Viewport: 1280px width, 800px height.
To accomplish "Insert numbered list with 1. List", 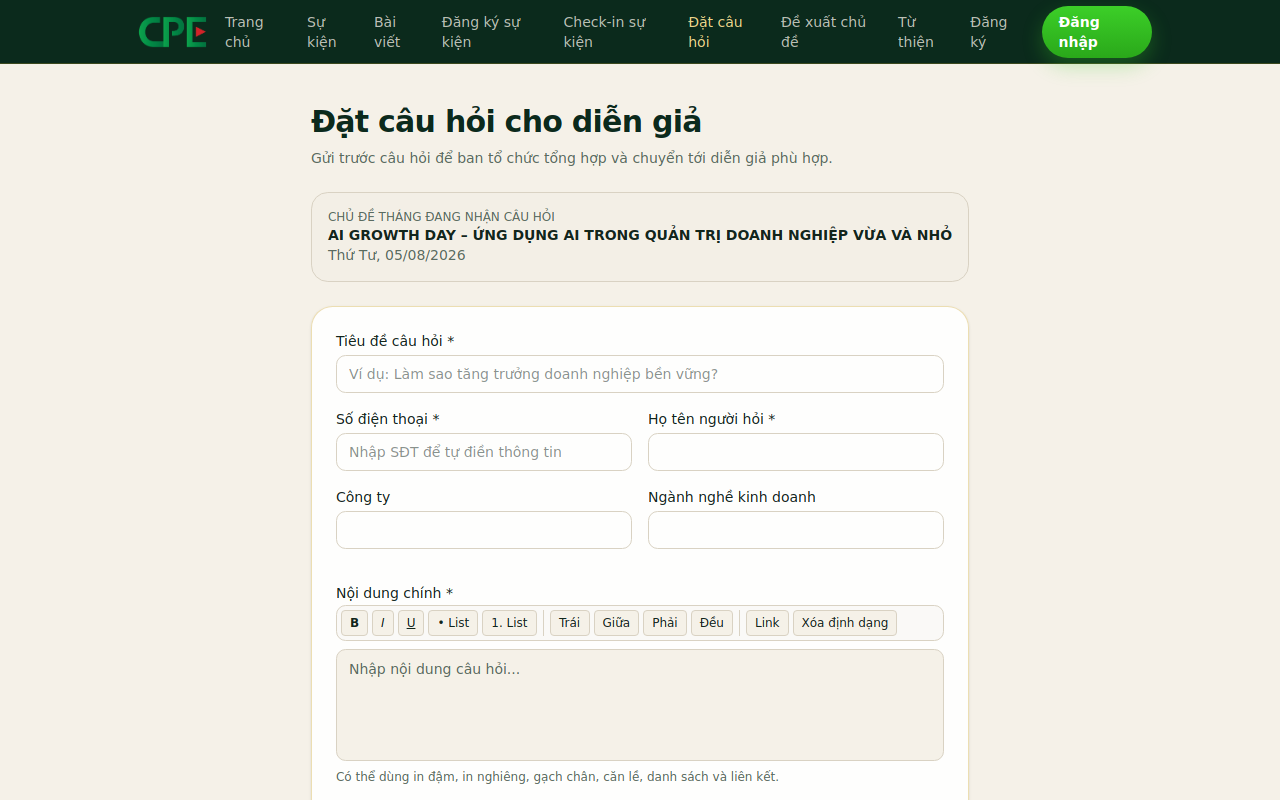I will click(509, 623).
